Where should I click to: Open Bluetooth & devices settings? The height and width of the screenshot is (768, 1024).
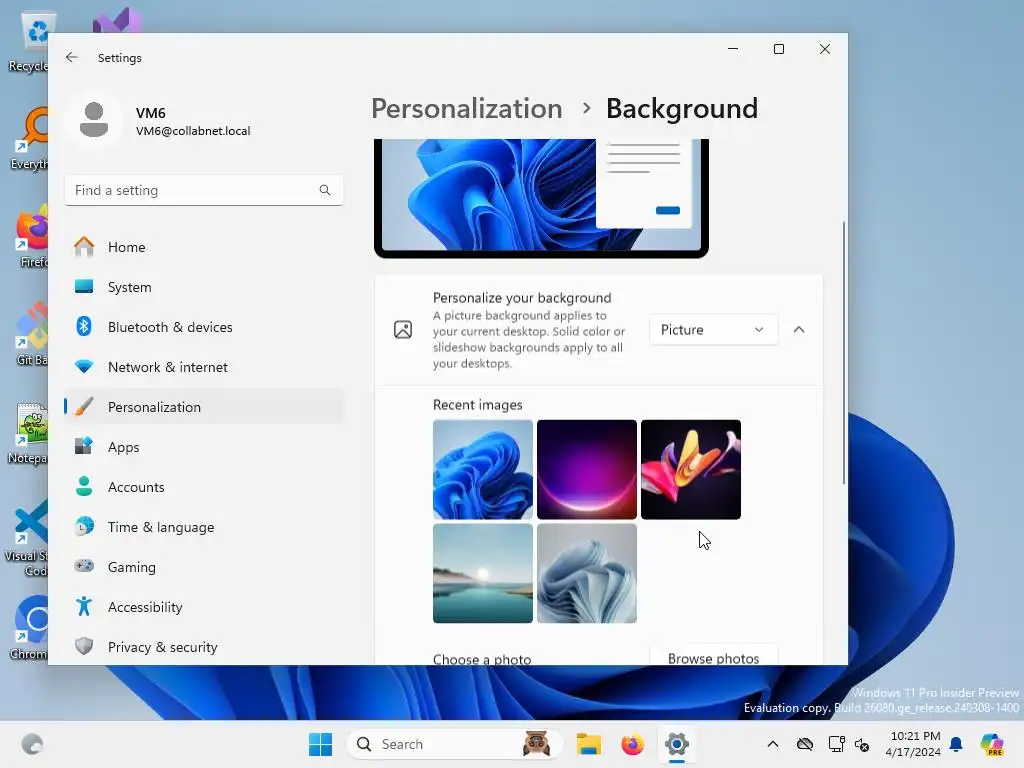pyautogui.click(x=204, y=327)
